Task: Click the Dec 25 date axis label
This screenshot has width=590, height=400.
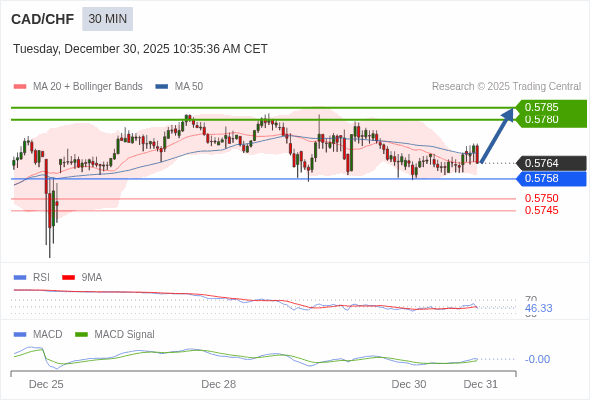Action: (46, 384)
